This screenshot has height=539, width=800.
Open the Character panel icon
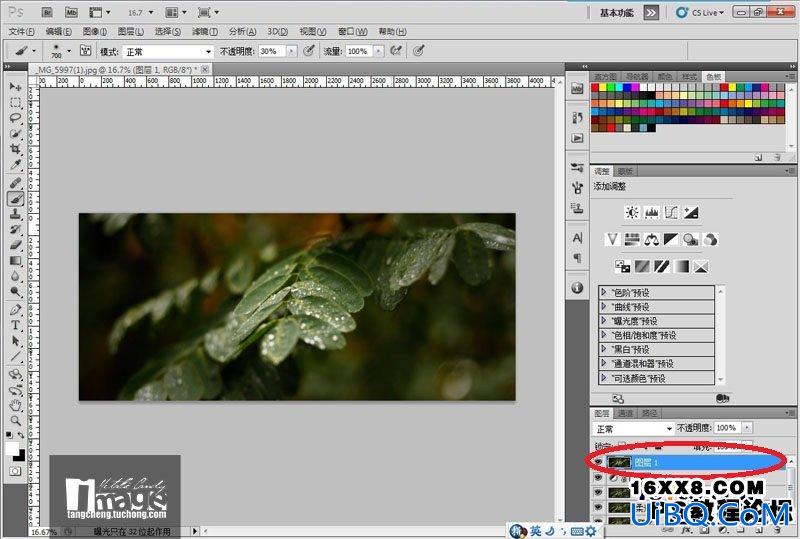pos(577,238)
